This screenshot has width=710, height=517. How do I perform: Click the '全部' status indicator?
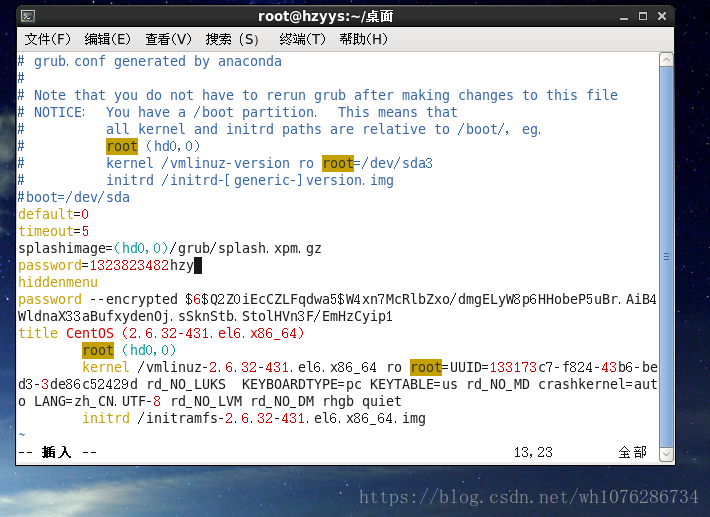tap(633, 452)
